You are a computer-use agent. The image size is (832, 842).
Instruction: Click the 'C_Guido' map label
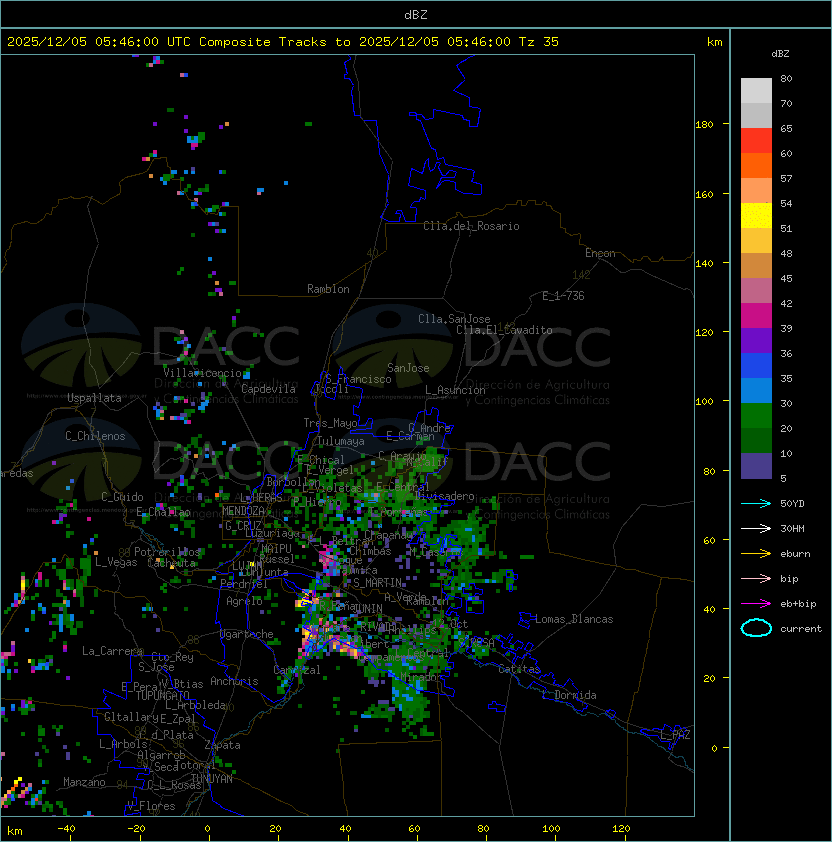[x=122, y=497]
